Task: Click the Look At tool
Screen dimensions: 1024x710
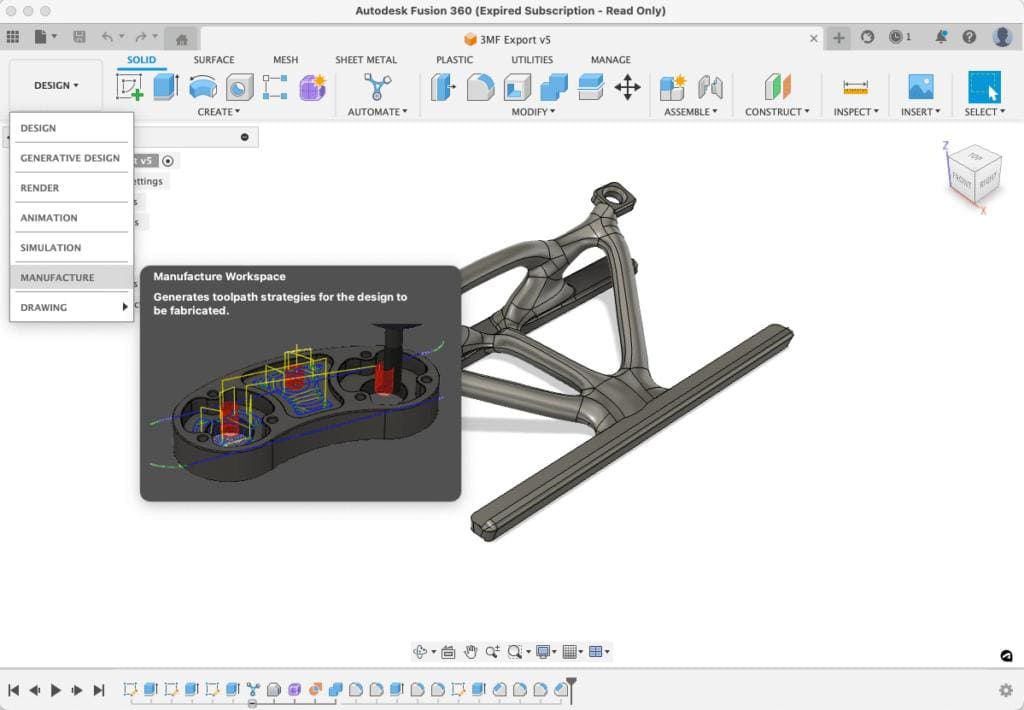Action: point(448,651)
